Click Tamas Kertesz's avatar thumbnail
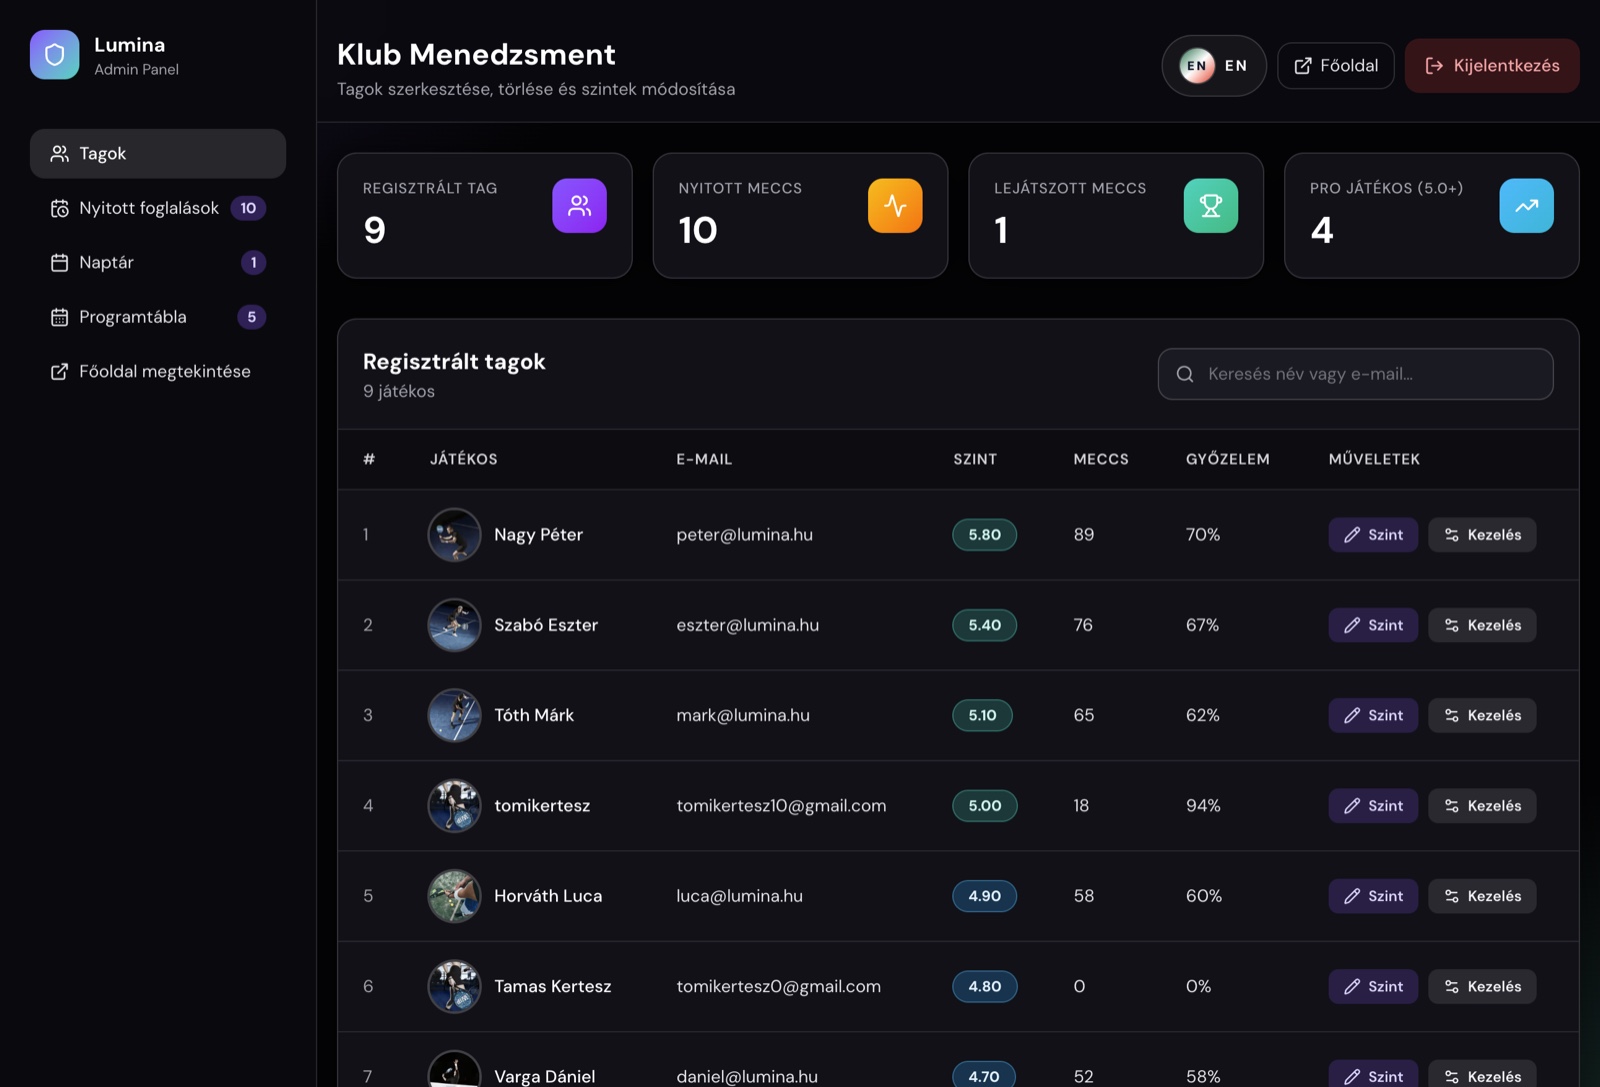This screenshot has height=1087, width=1600. [454, 986]
